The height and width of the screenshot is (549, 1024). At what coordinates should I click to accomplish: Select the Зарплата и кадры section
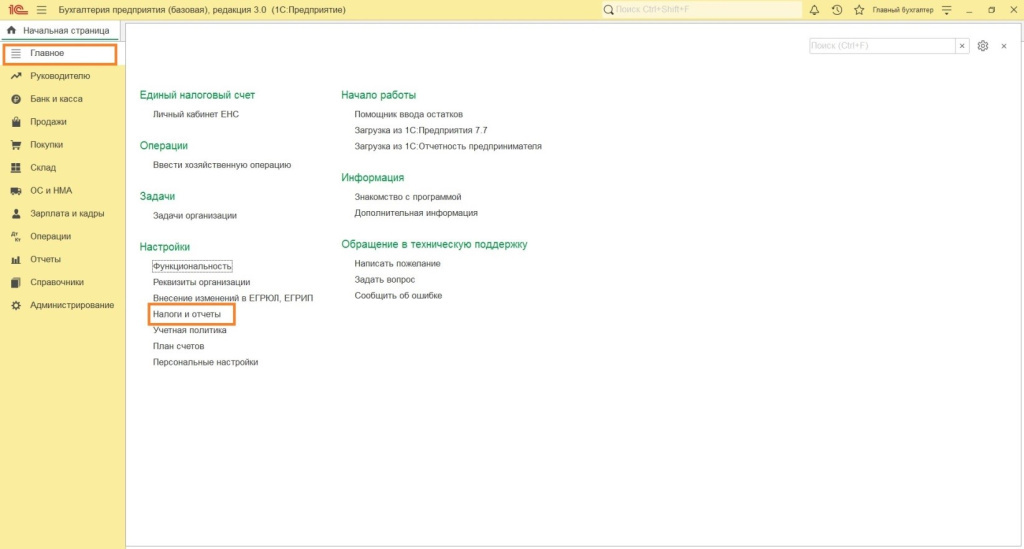tap(67, 214)
